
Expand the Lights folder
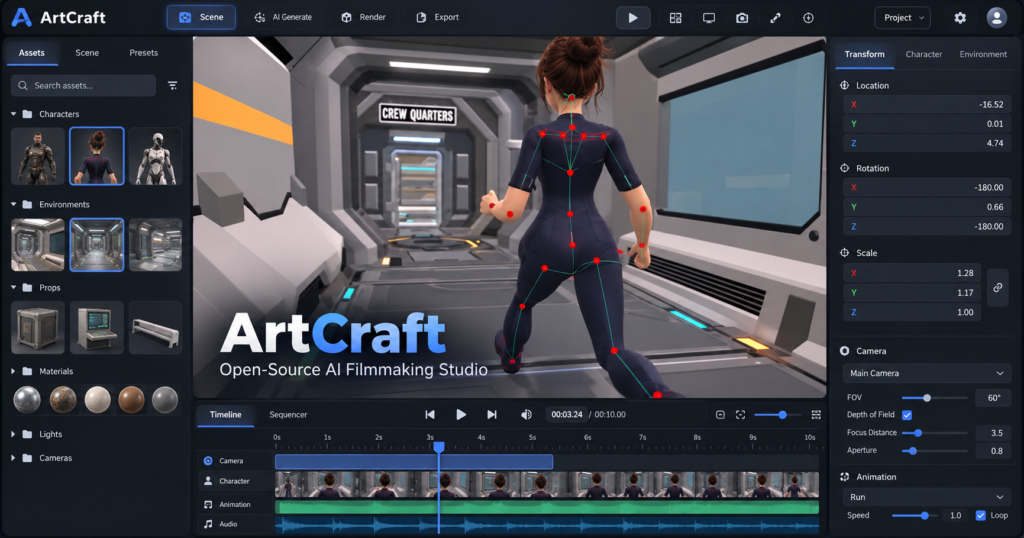pyautogui.click(x=14, y=434)
